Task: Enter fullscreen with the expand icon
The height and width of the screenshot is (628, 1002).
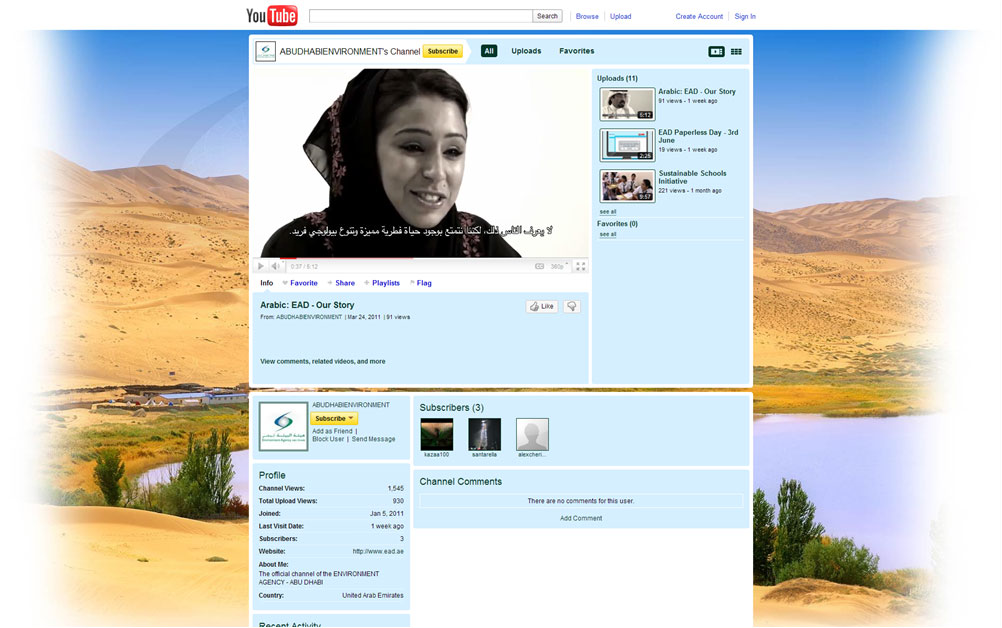Action: tap(580, 266)
